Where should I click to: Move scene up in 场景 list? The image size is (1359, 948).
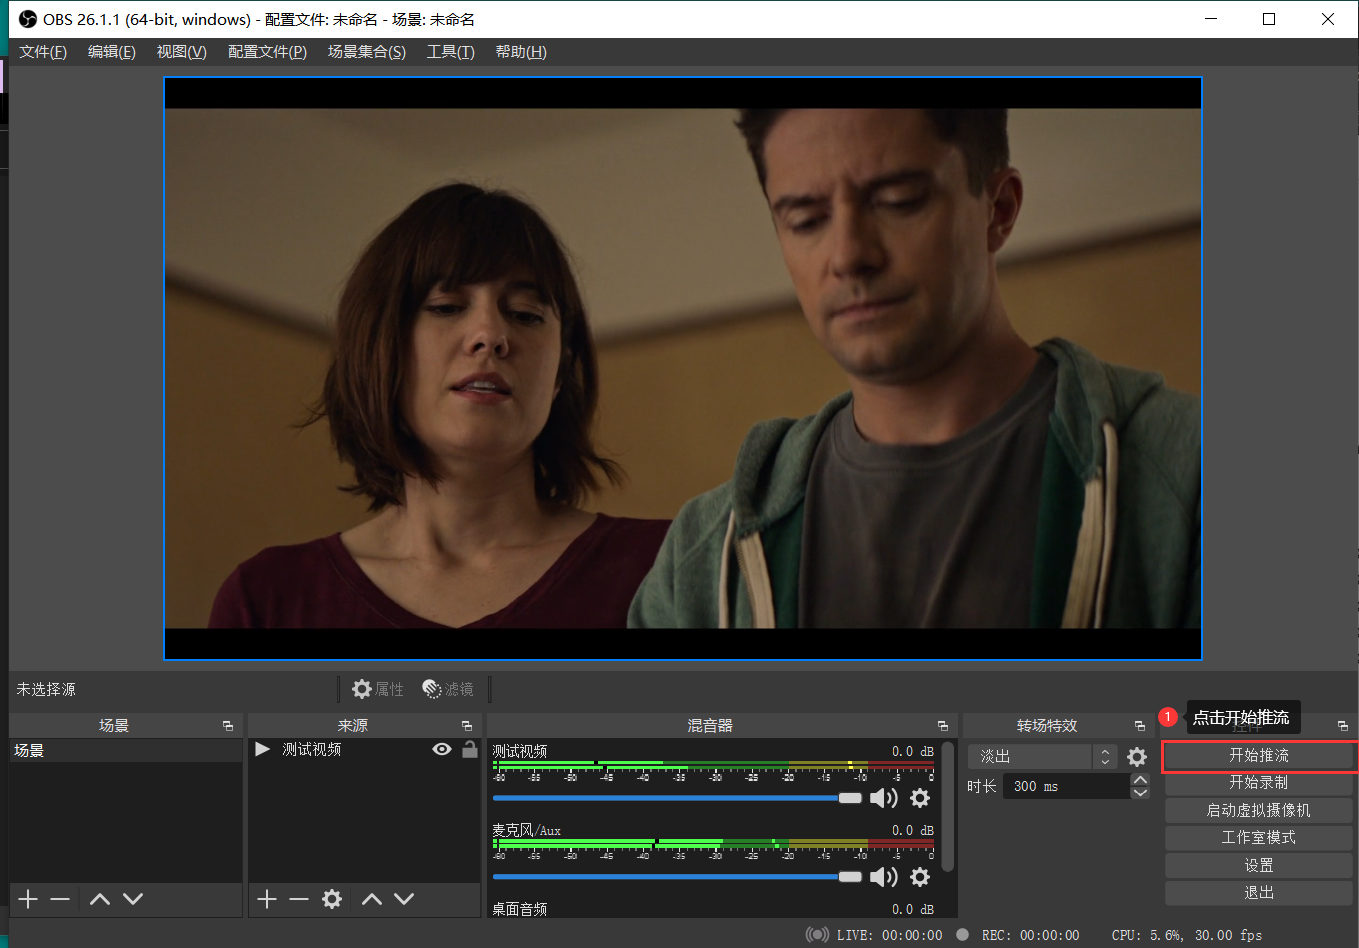click(x=100, y=899)
